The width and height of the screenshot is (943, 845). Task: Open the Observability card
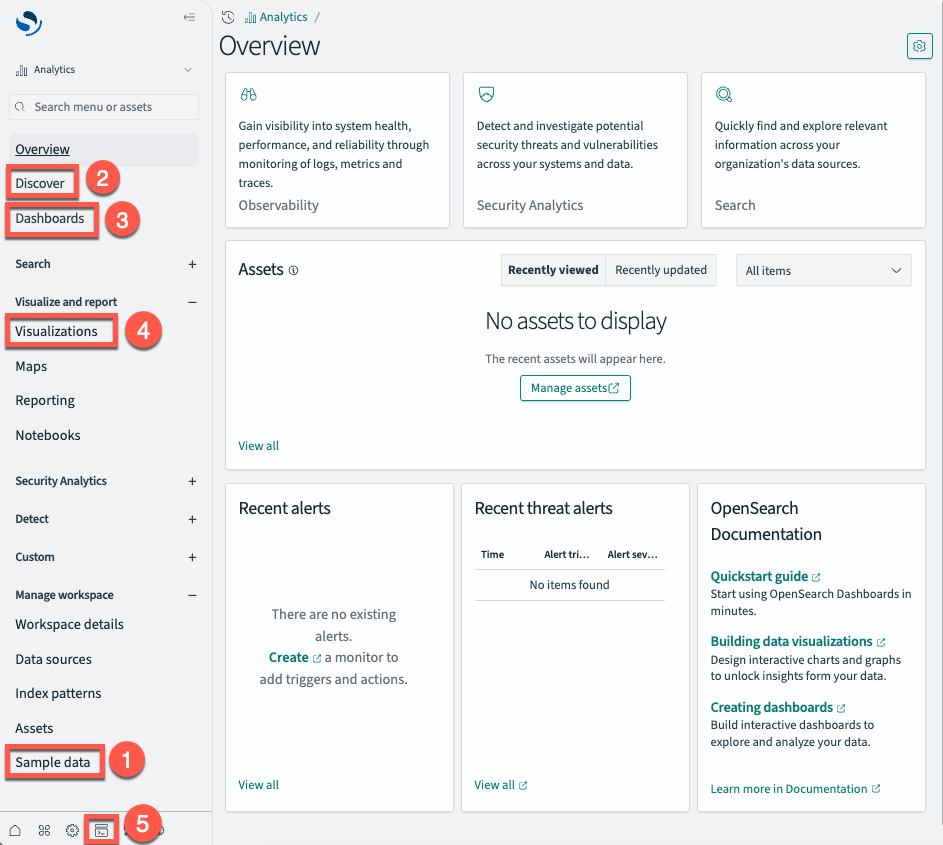coord(337,150)
